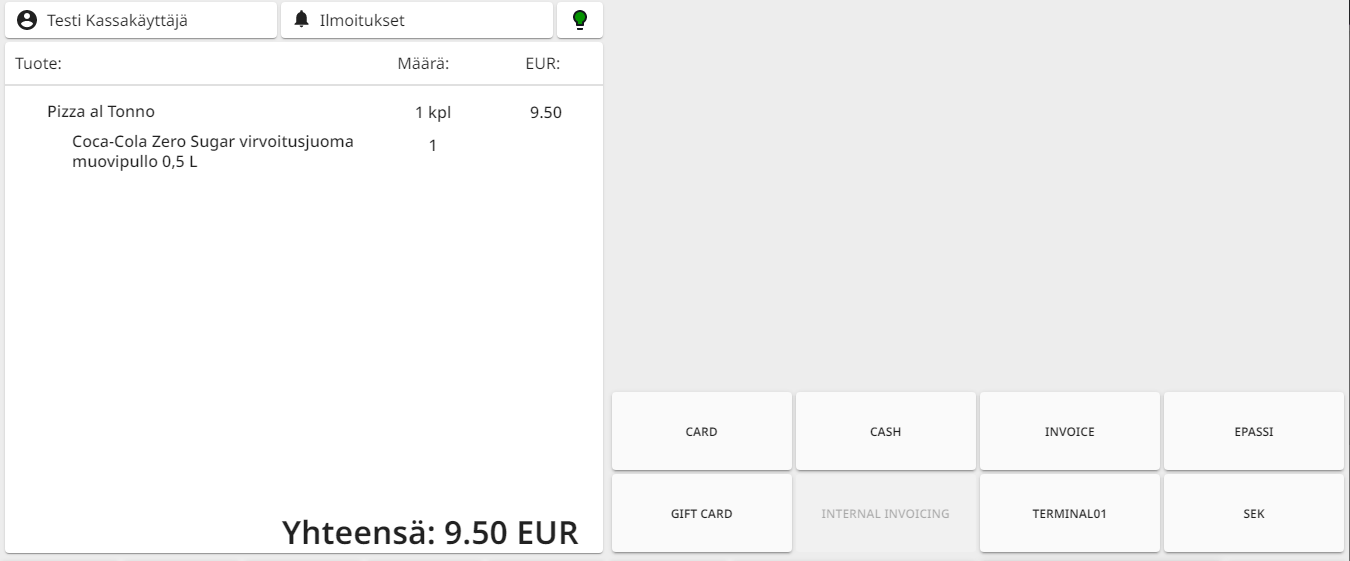Select GIFT CARD payment
1350x561 pixels.
701,514
